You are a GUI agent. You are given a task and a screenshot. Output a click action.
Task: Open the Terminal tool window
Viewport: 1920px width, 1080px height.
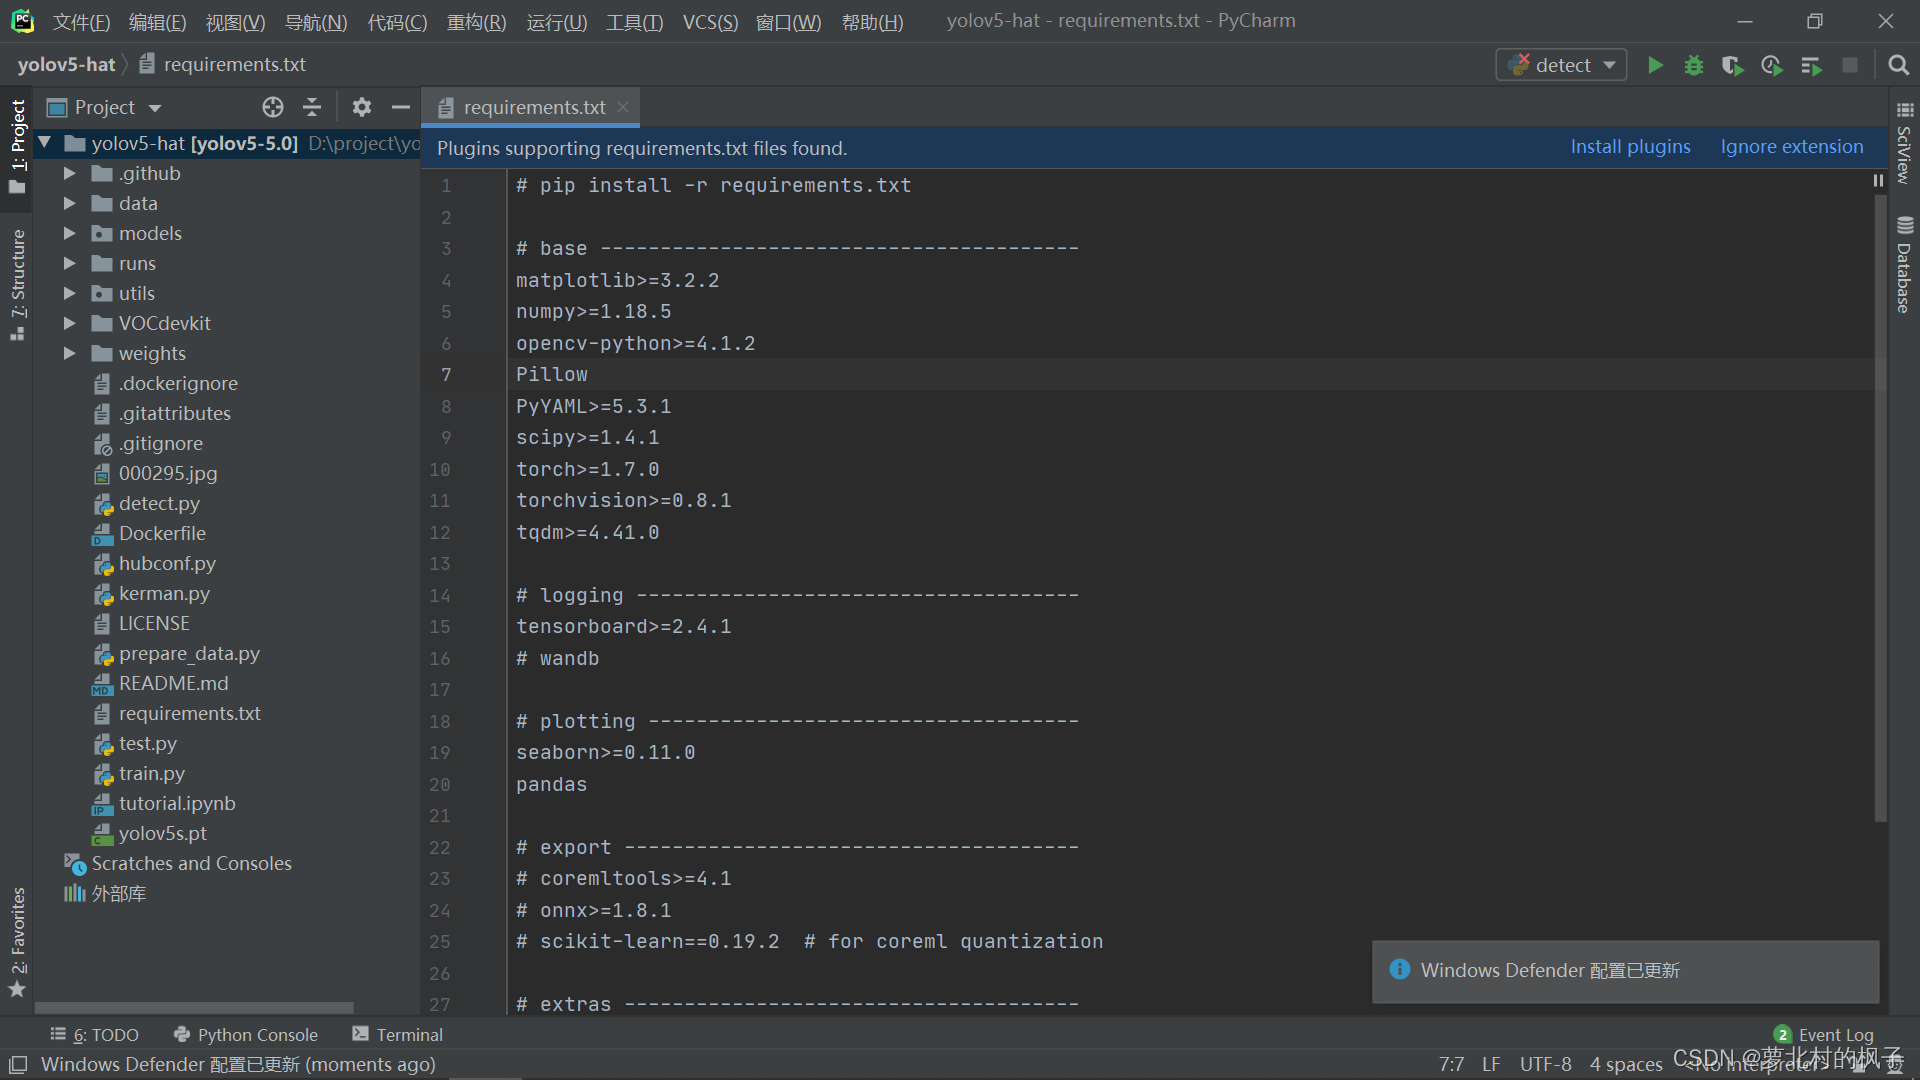tap(397, 1035)
